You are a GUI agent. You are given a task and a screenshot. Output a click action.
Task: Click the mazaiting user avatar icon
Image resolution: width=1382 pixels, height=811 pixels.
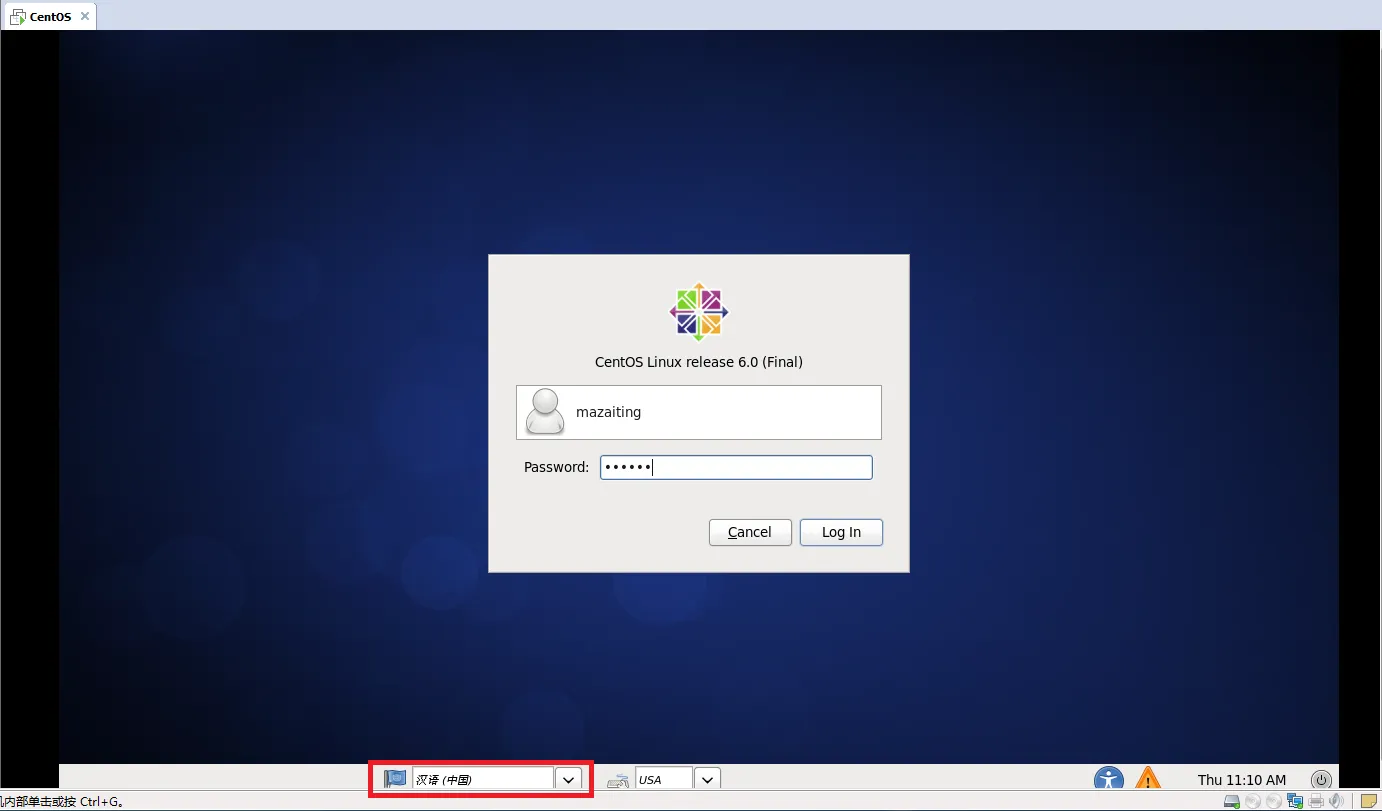tap(545, 412)
